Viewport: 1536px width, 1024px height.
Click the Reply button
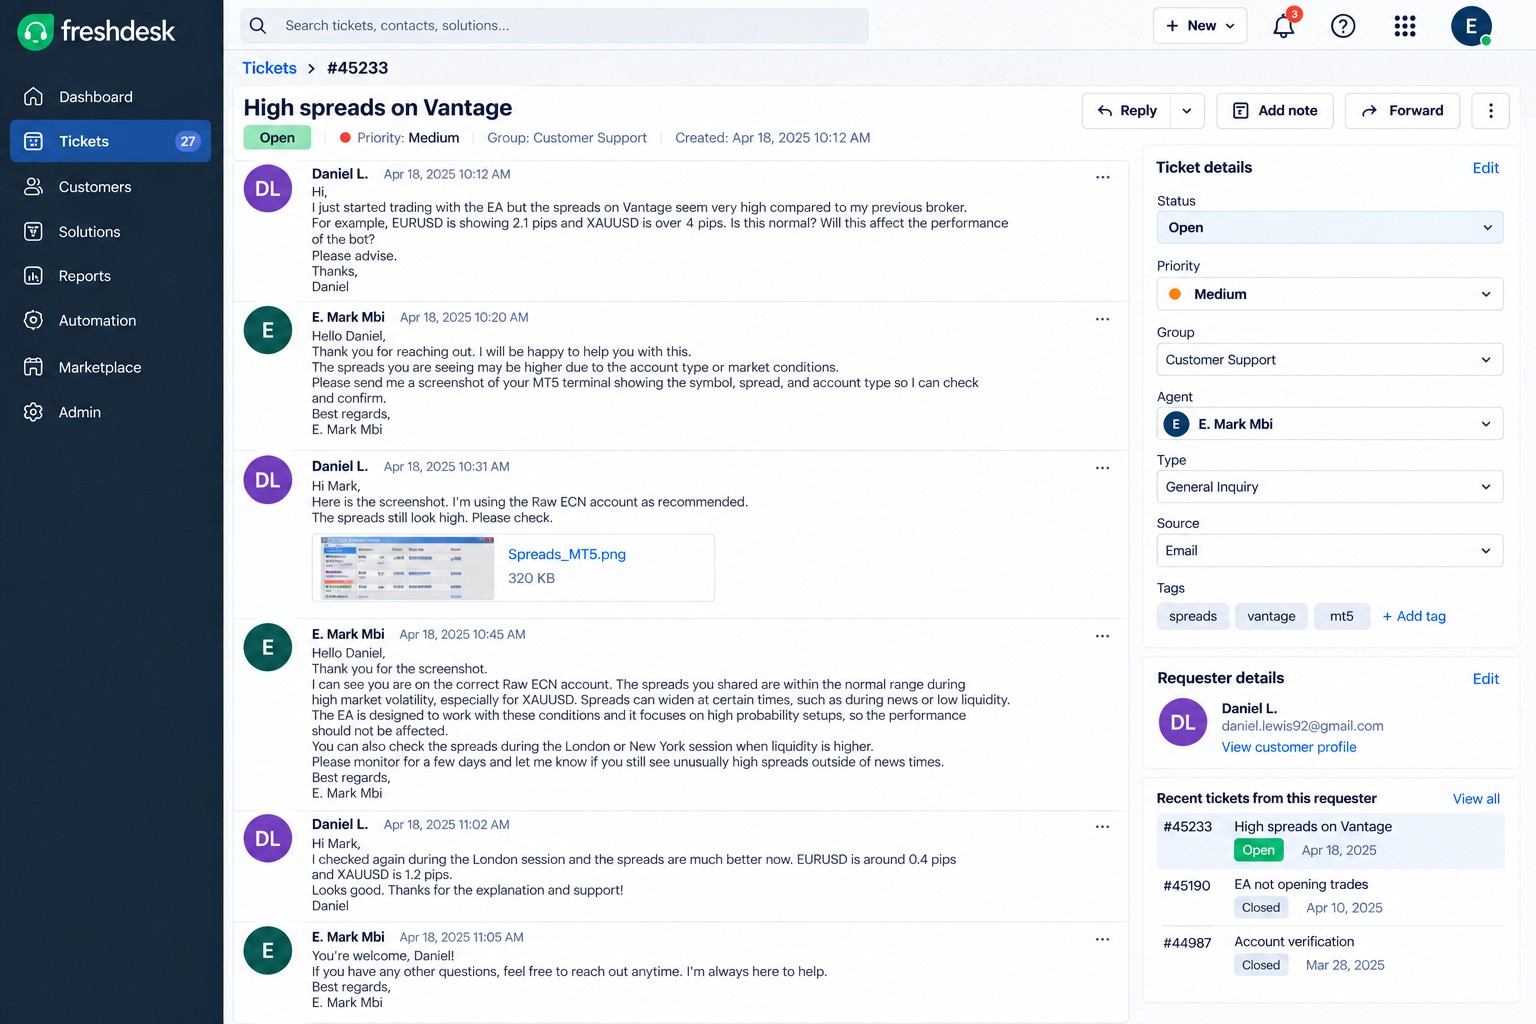(x=1127, y=111)
